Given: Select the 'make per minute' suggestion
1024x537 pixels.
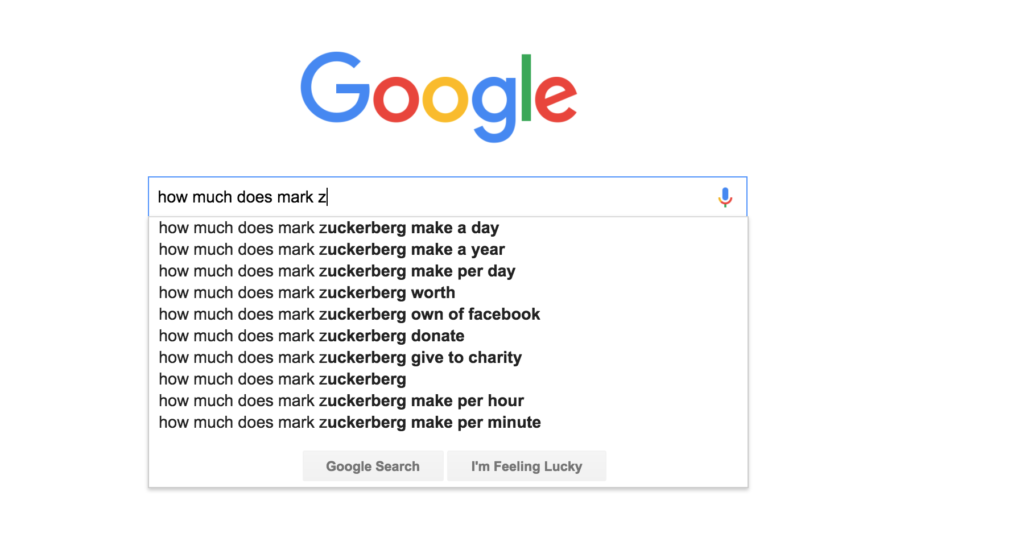Looking at the screenshot, I should pyautogui.click(x=349, y=422).
